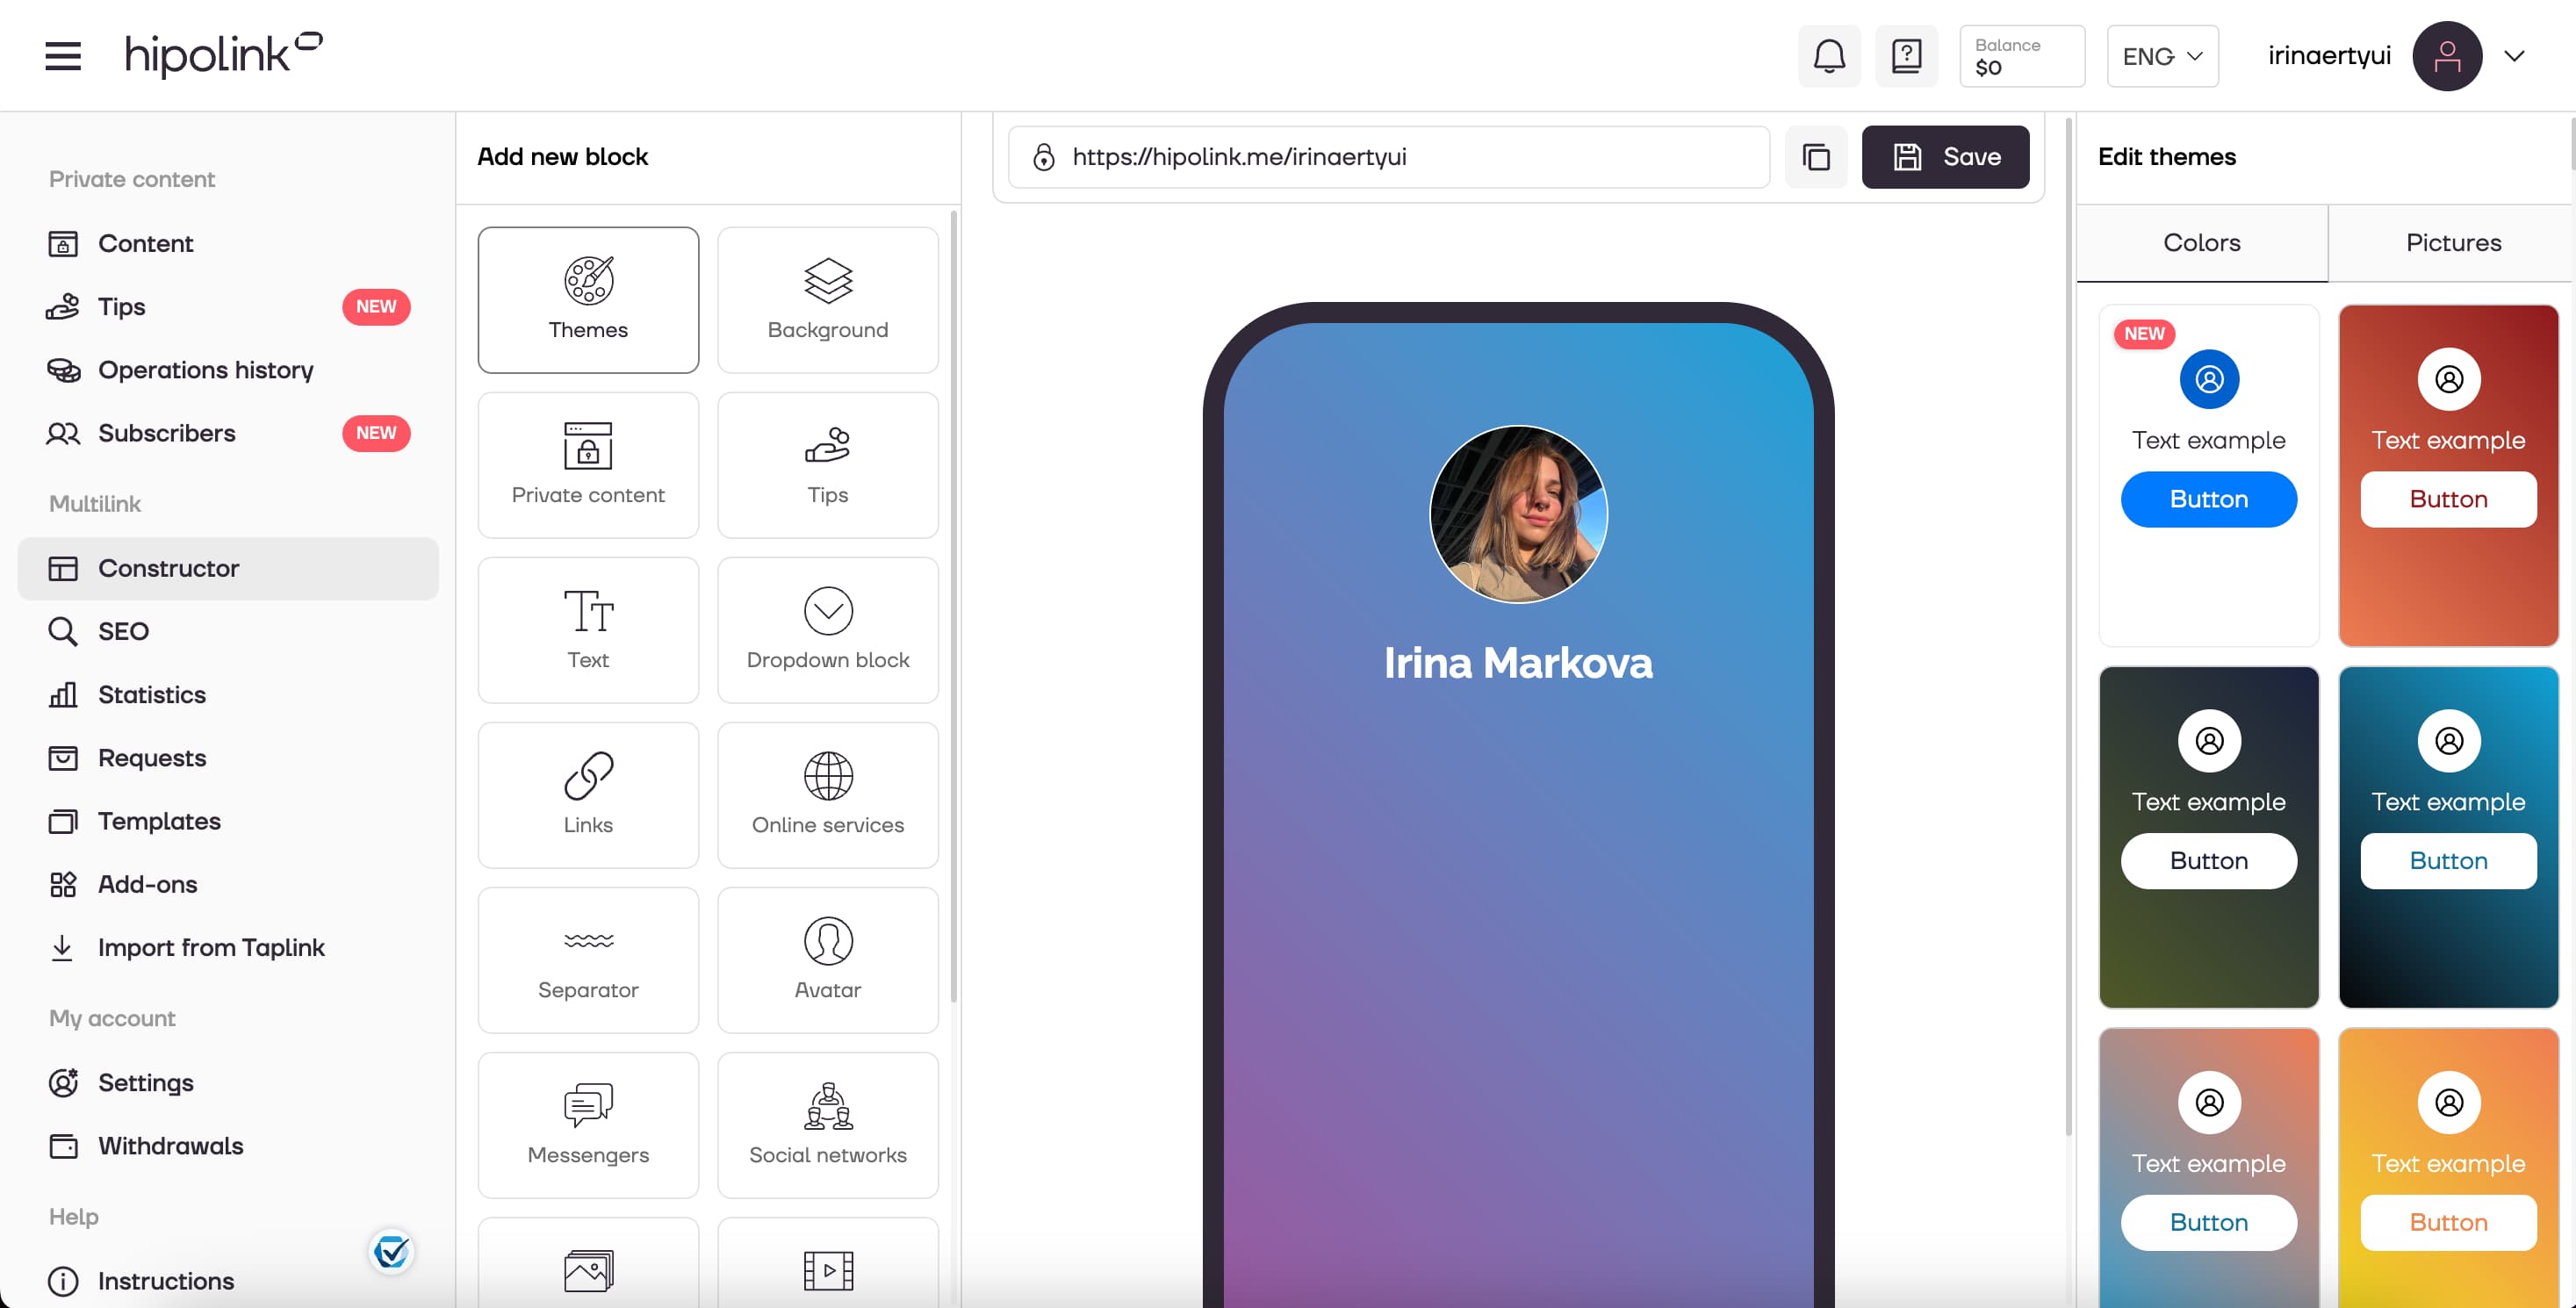Open SEO settings
This screenshot has width=2576, height=1308.
(x=228, y=631)
